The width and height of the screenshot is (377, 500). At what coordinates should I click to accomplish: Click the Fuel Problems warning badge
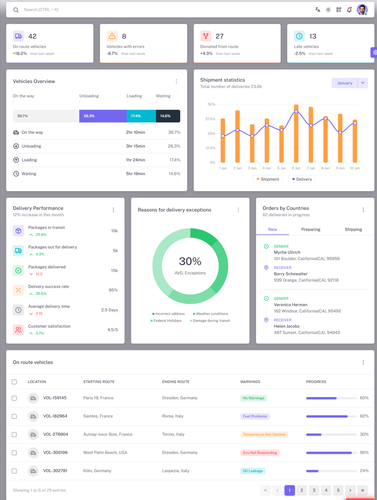(x=255, y=416)
